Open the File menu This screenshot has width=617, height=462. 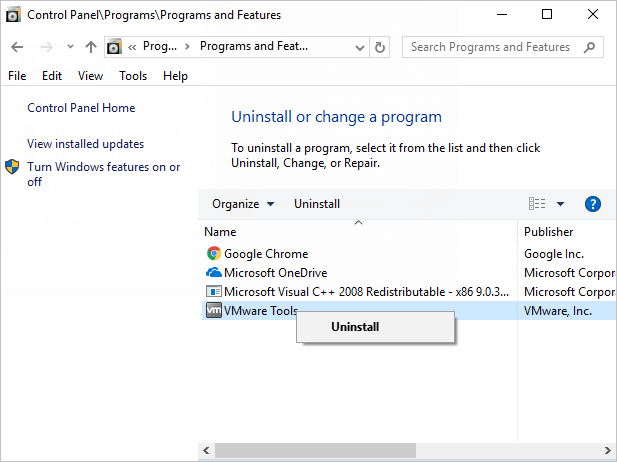17,76
